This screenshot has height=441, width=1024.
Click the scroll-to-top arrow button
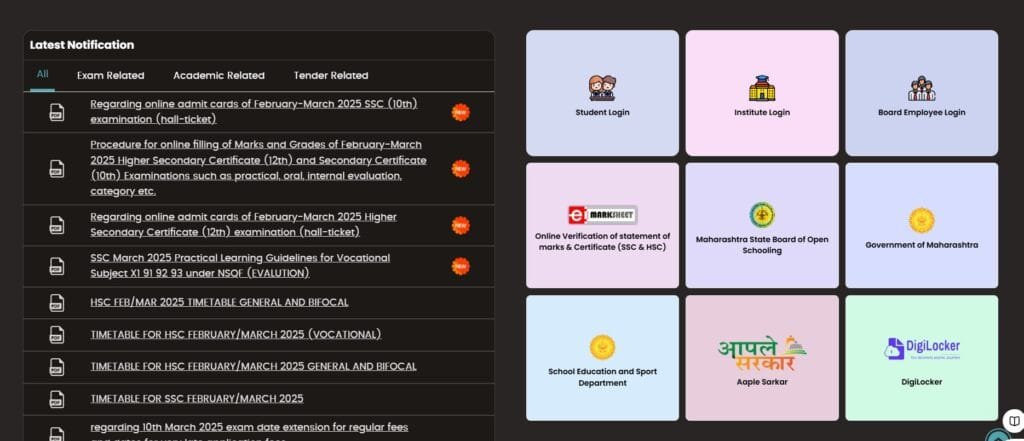pos(997,436)
